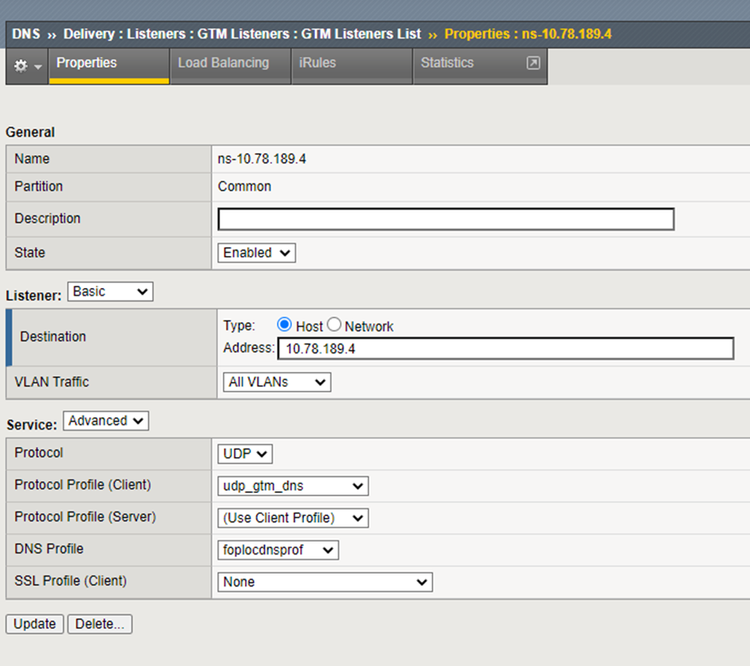The height and width of the screenshot is (666, 750).
Task: Click into the Description text field
Action: 446,219
